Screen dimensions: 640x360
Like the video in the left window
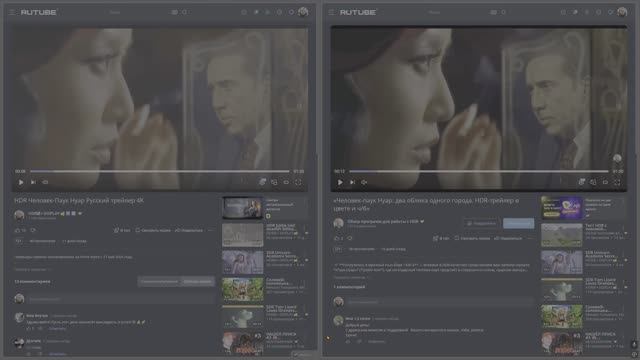(20, 231)
